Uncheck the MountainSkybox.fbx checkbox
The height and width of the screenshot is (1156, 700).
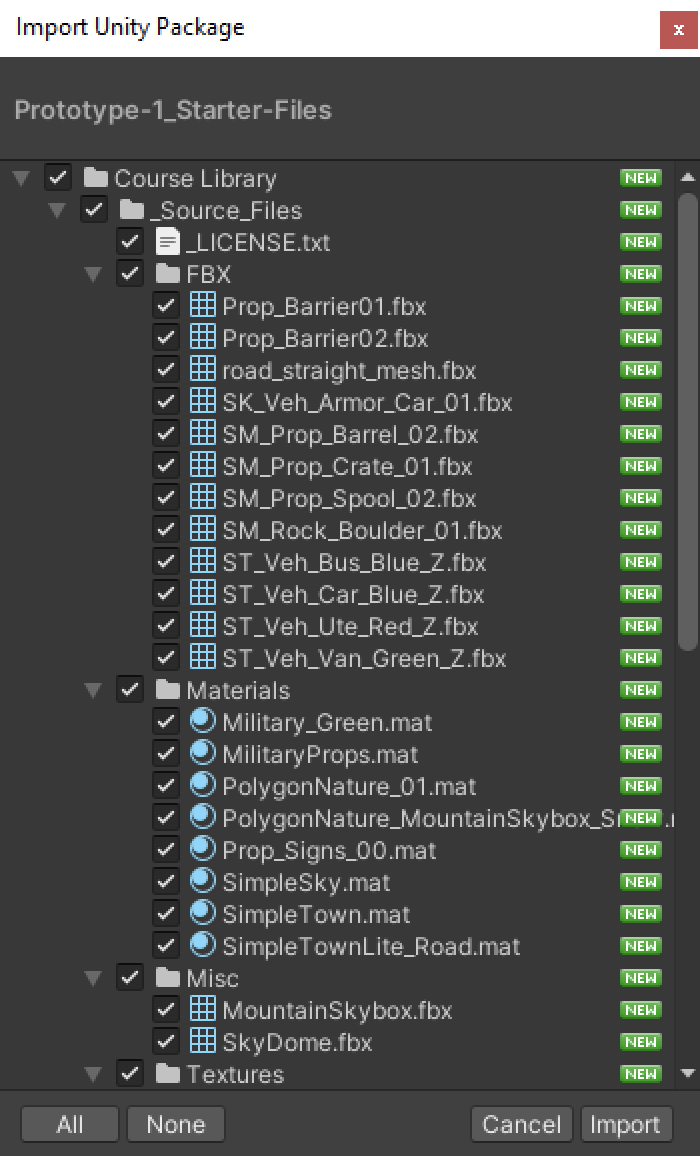[166, 1010]
